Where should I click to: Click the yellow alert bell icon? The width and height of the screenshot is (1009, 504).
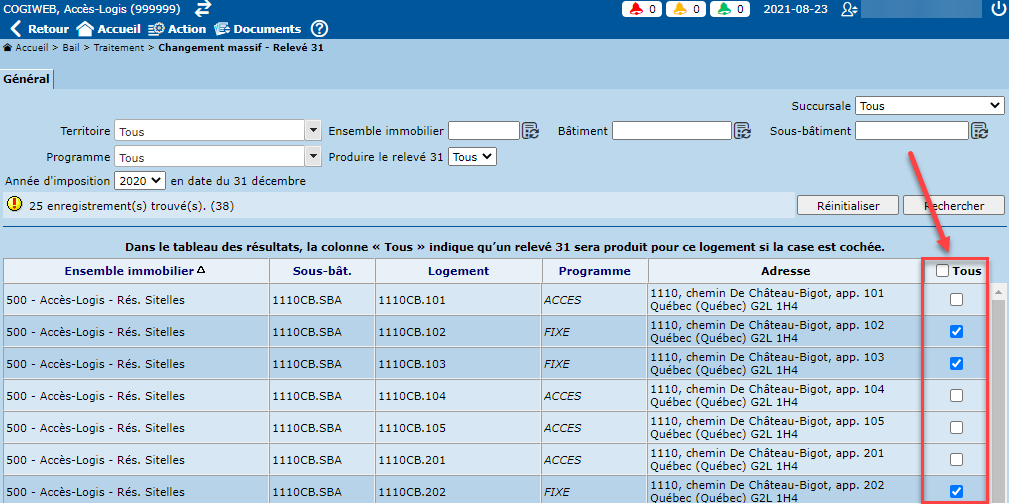[x=680, y=9]
